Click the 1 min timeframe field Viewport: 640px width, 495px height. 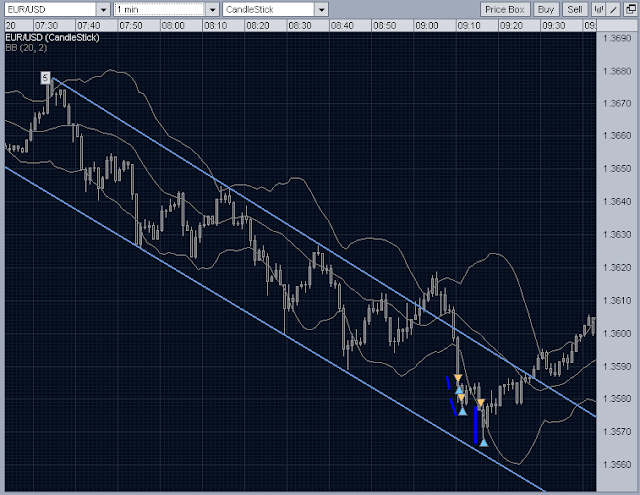pyautogui.click(x=160, y=9)
